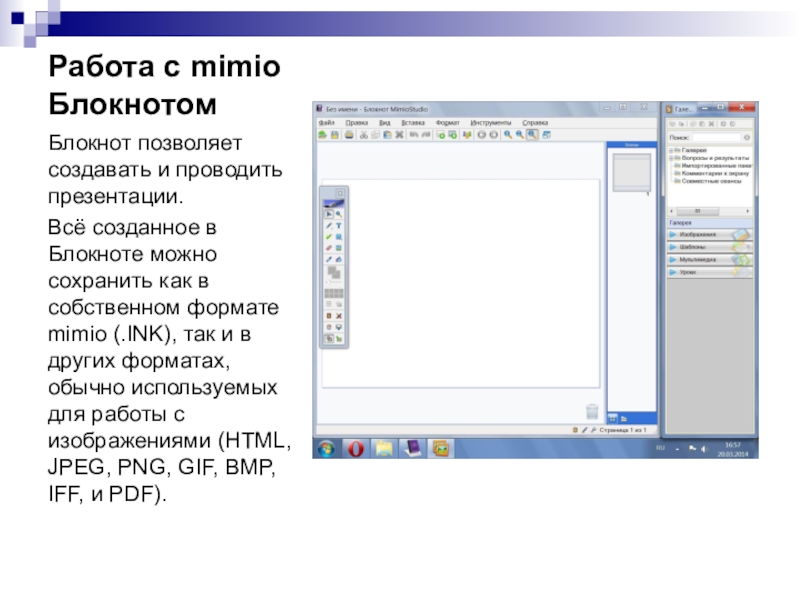Select the page 1 thumbnail in side panel
Viewport: 800px width, 600px height.
pos(632,172)
